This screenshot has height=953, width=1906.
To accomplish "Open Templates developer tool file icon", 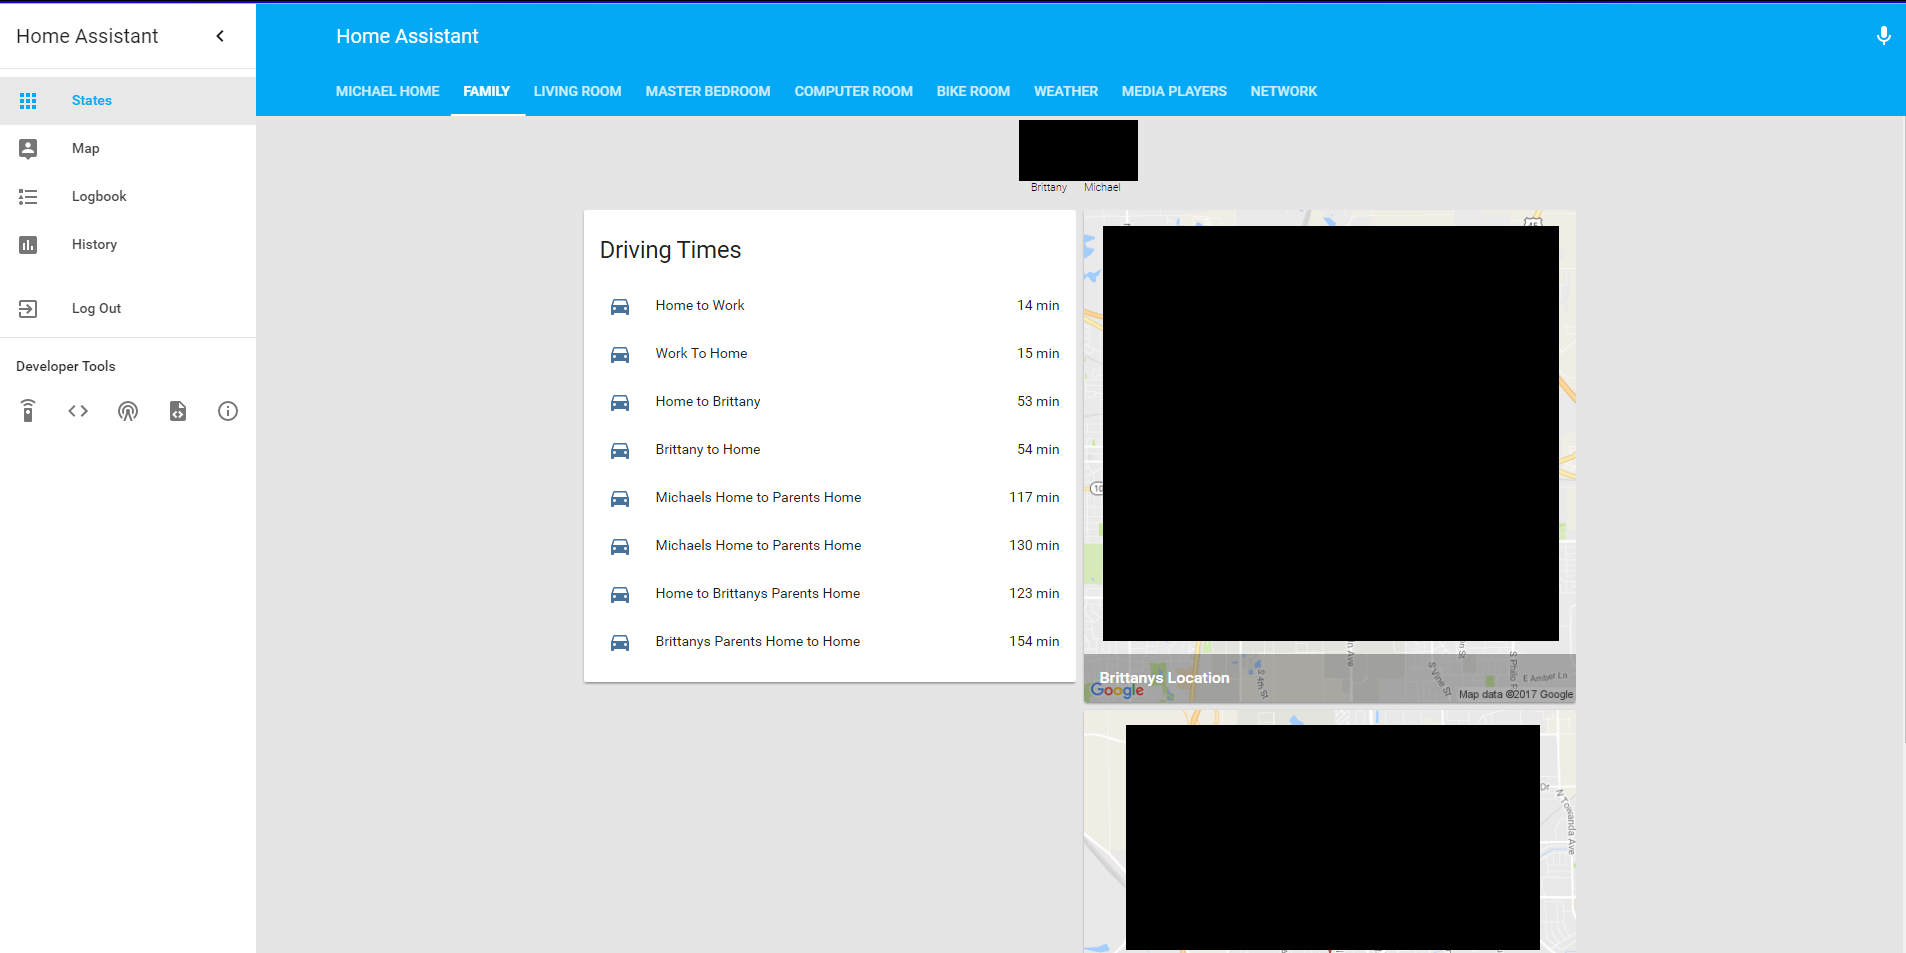I will click(178, 411).
